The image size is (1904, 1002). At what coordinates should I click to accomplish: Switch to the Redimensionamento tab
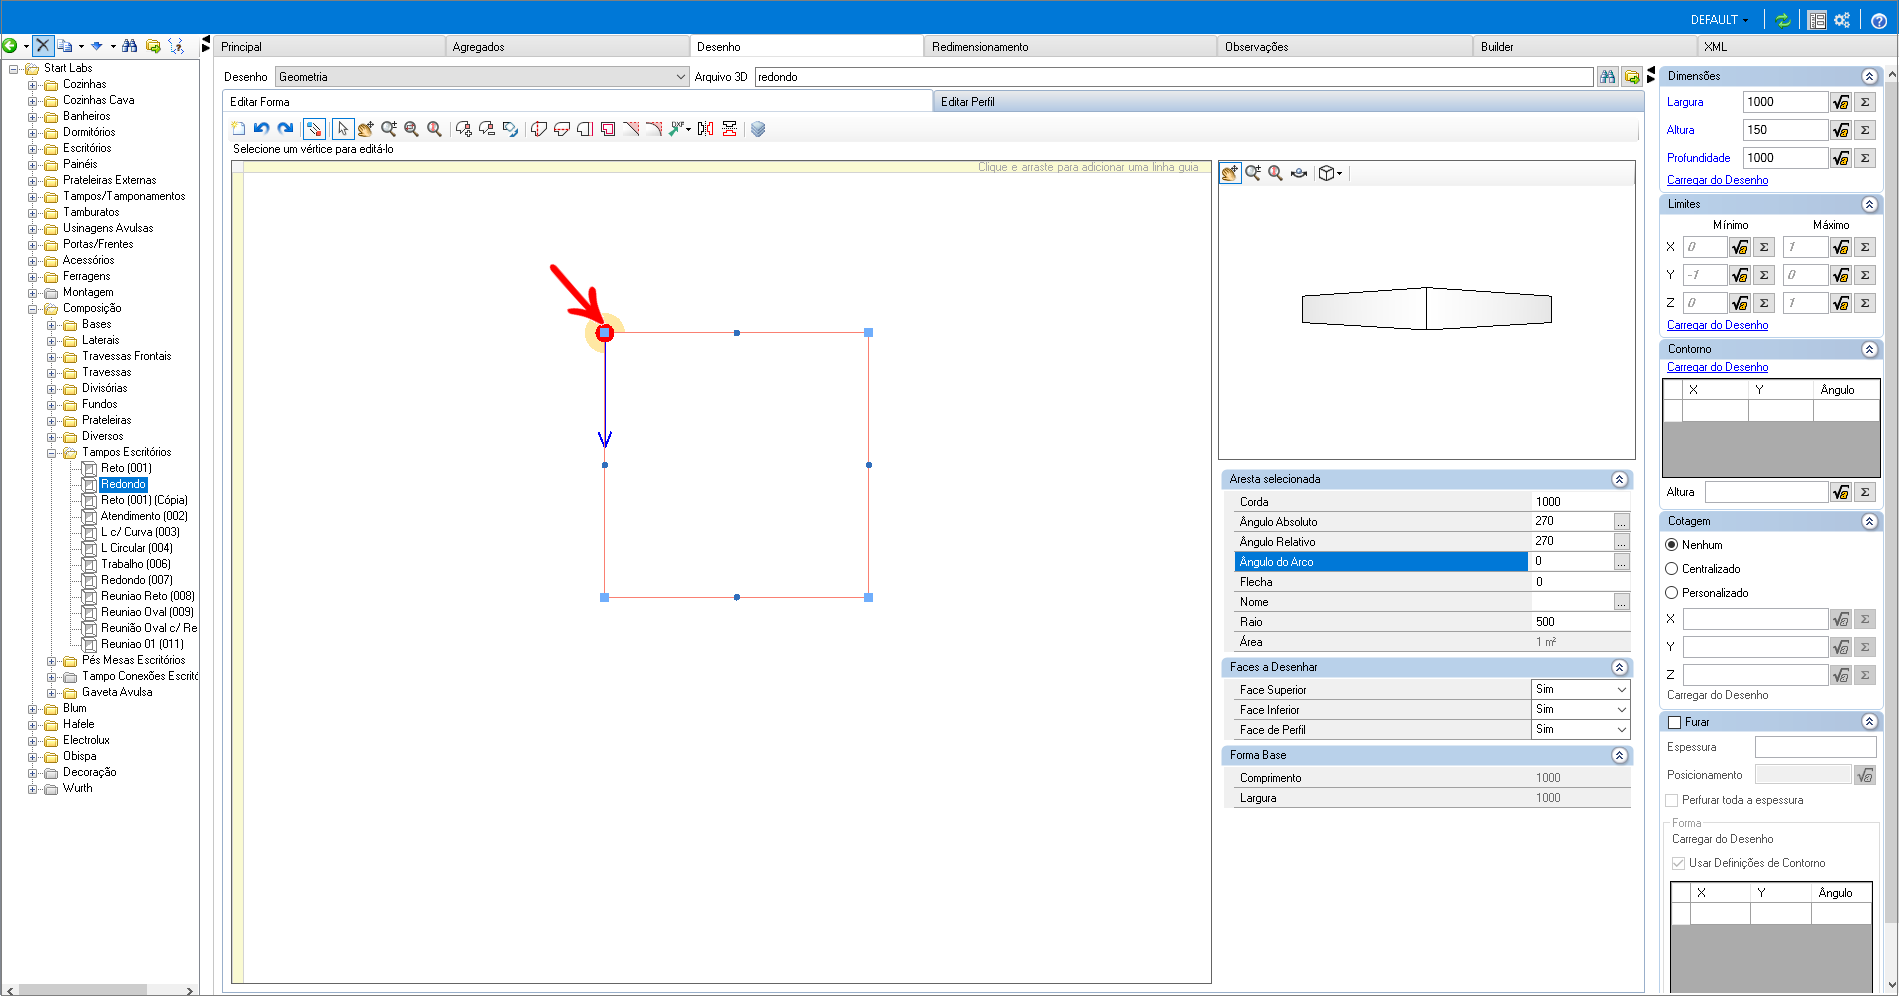[979, 47]
